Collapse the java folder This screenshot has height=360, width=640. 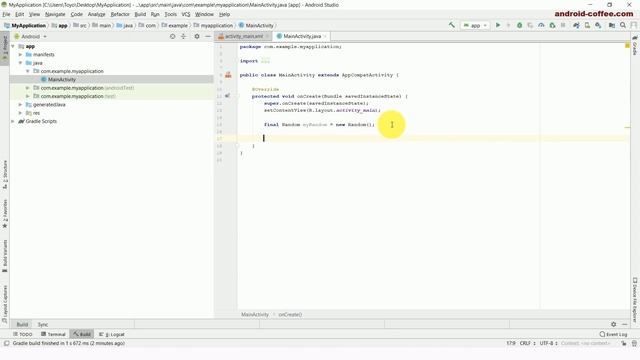pyautogui.click(x=20, y=63)
